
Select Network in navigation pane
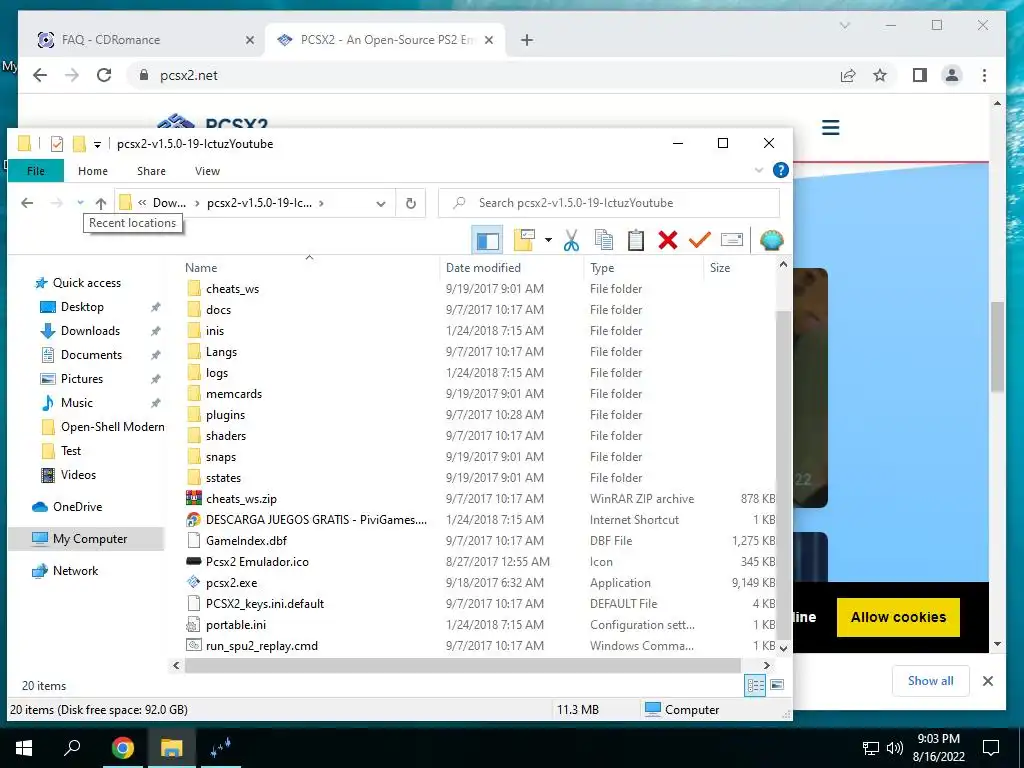(75, 571)
